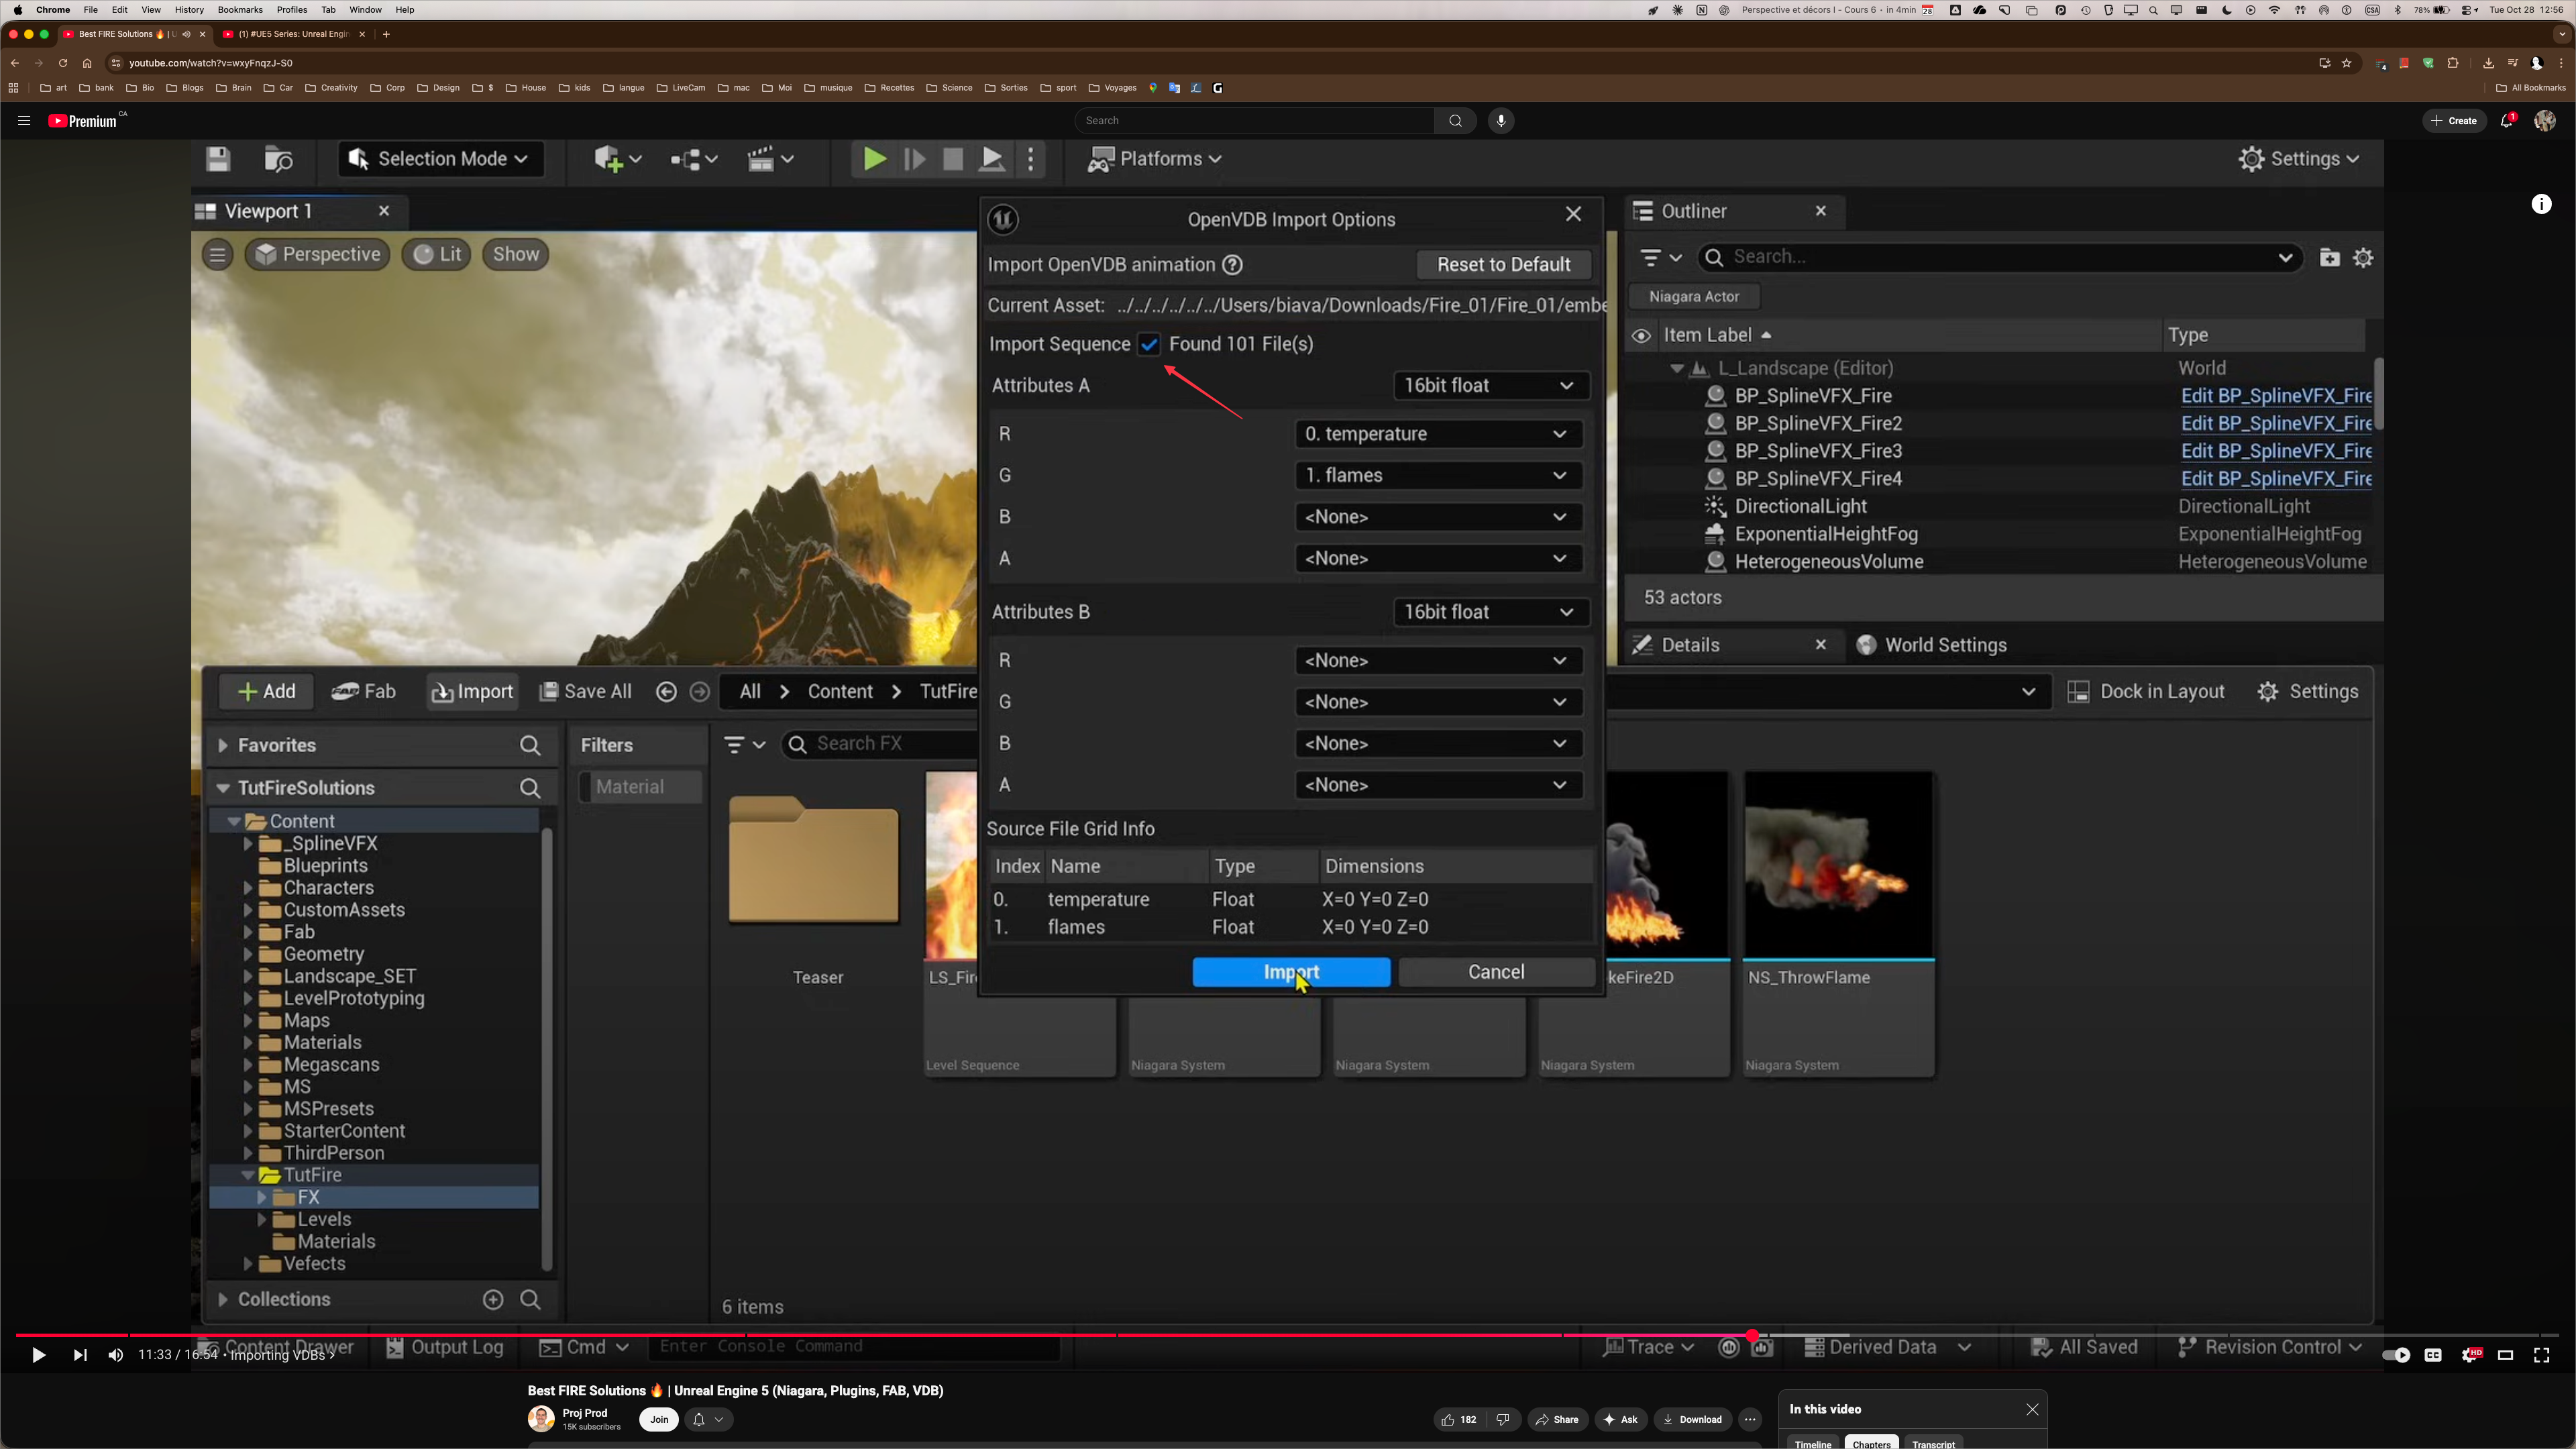Image resolution: width=2576 pixels, height=1449 pixels.
Task: Open the Selection Mode dropdown
Action: click(441, 159)
